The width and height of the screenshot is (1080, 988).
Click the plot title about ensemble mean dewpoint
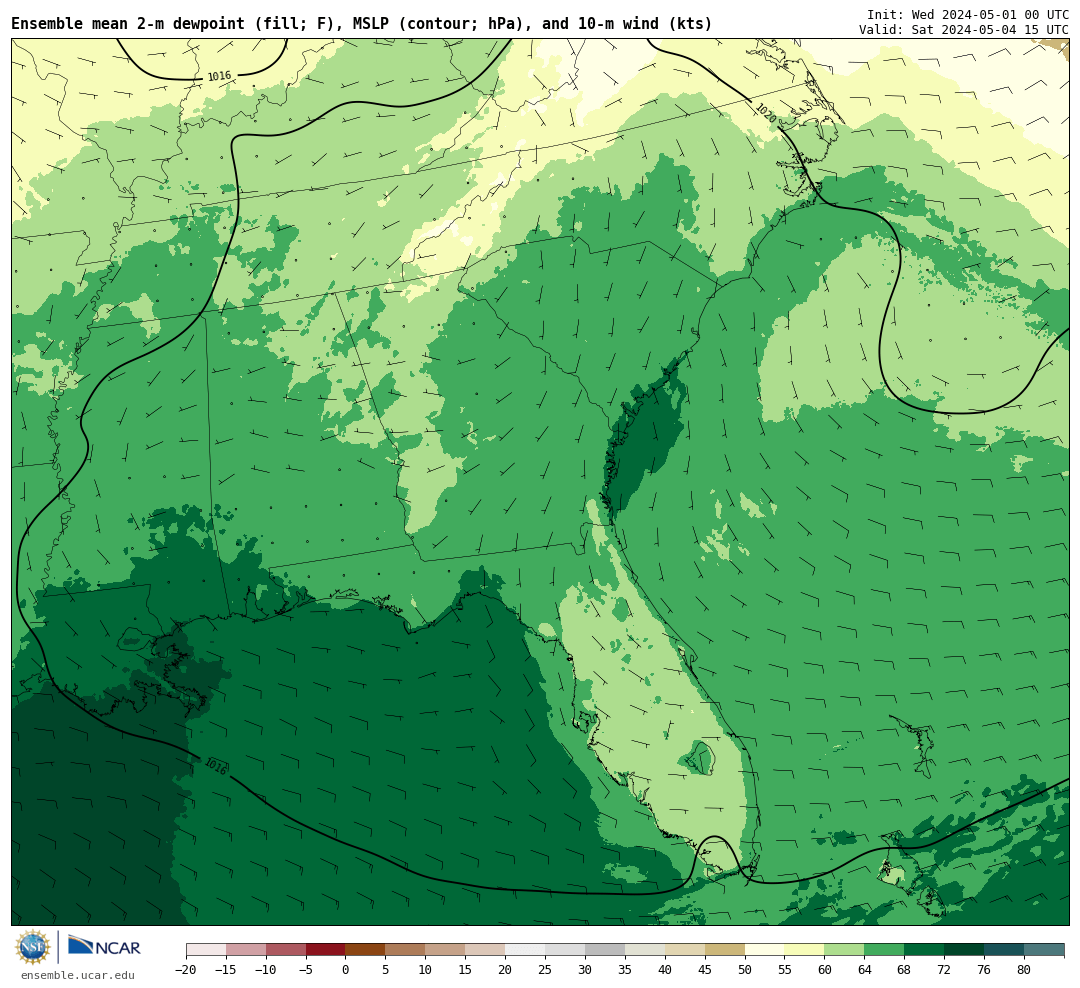point(362,24)
